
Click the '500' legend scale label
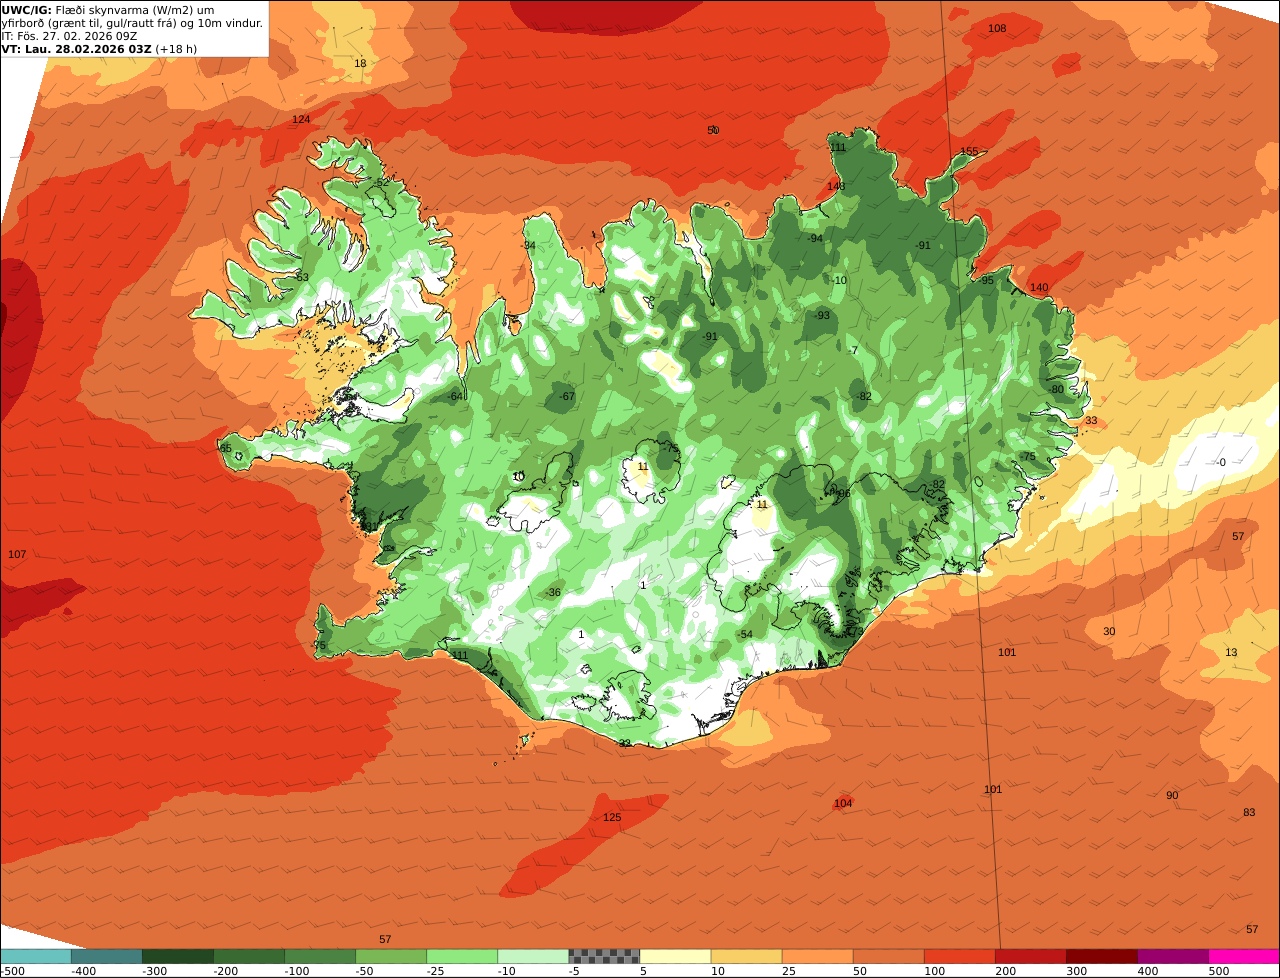pyautogui.click(x=1219, y=971)
